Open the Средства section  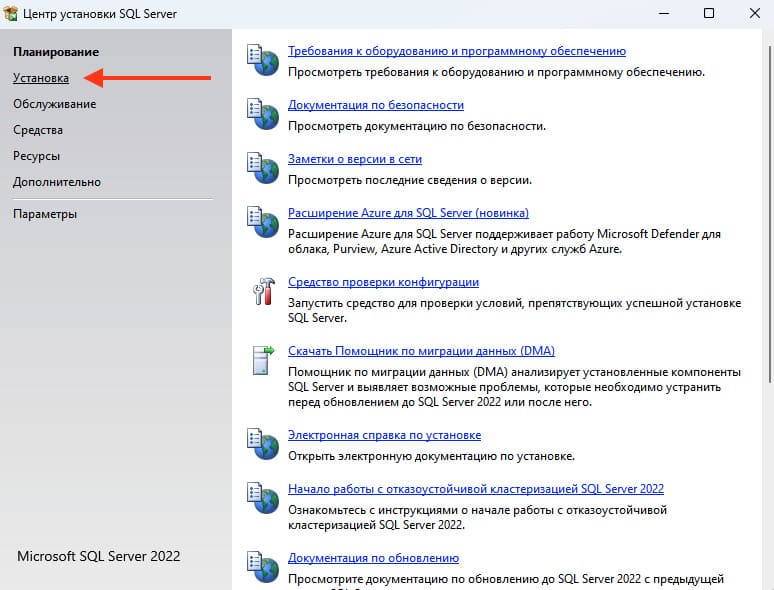pos(38,130)
